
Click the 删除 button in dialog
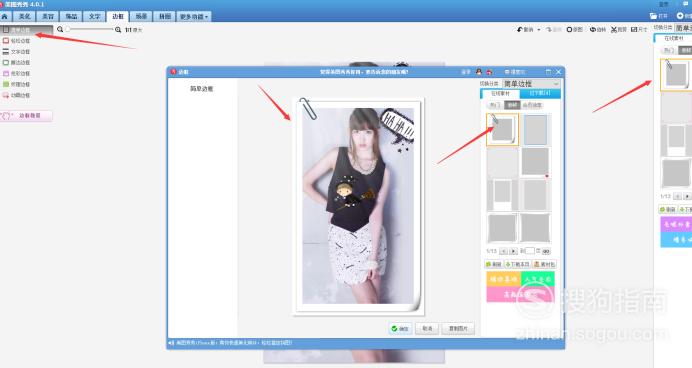tap(494, 264)
